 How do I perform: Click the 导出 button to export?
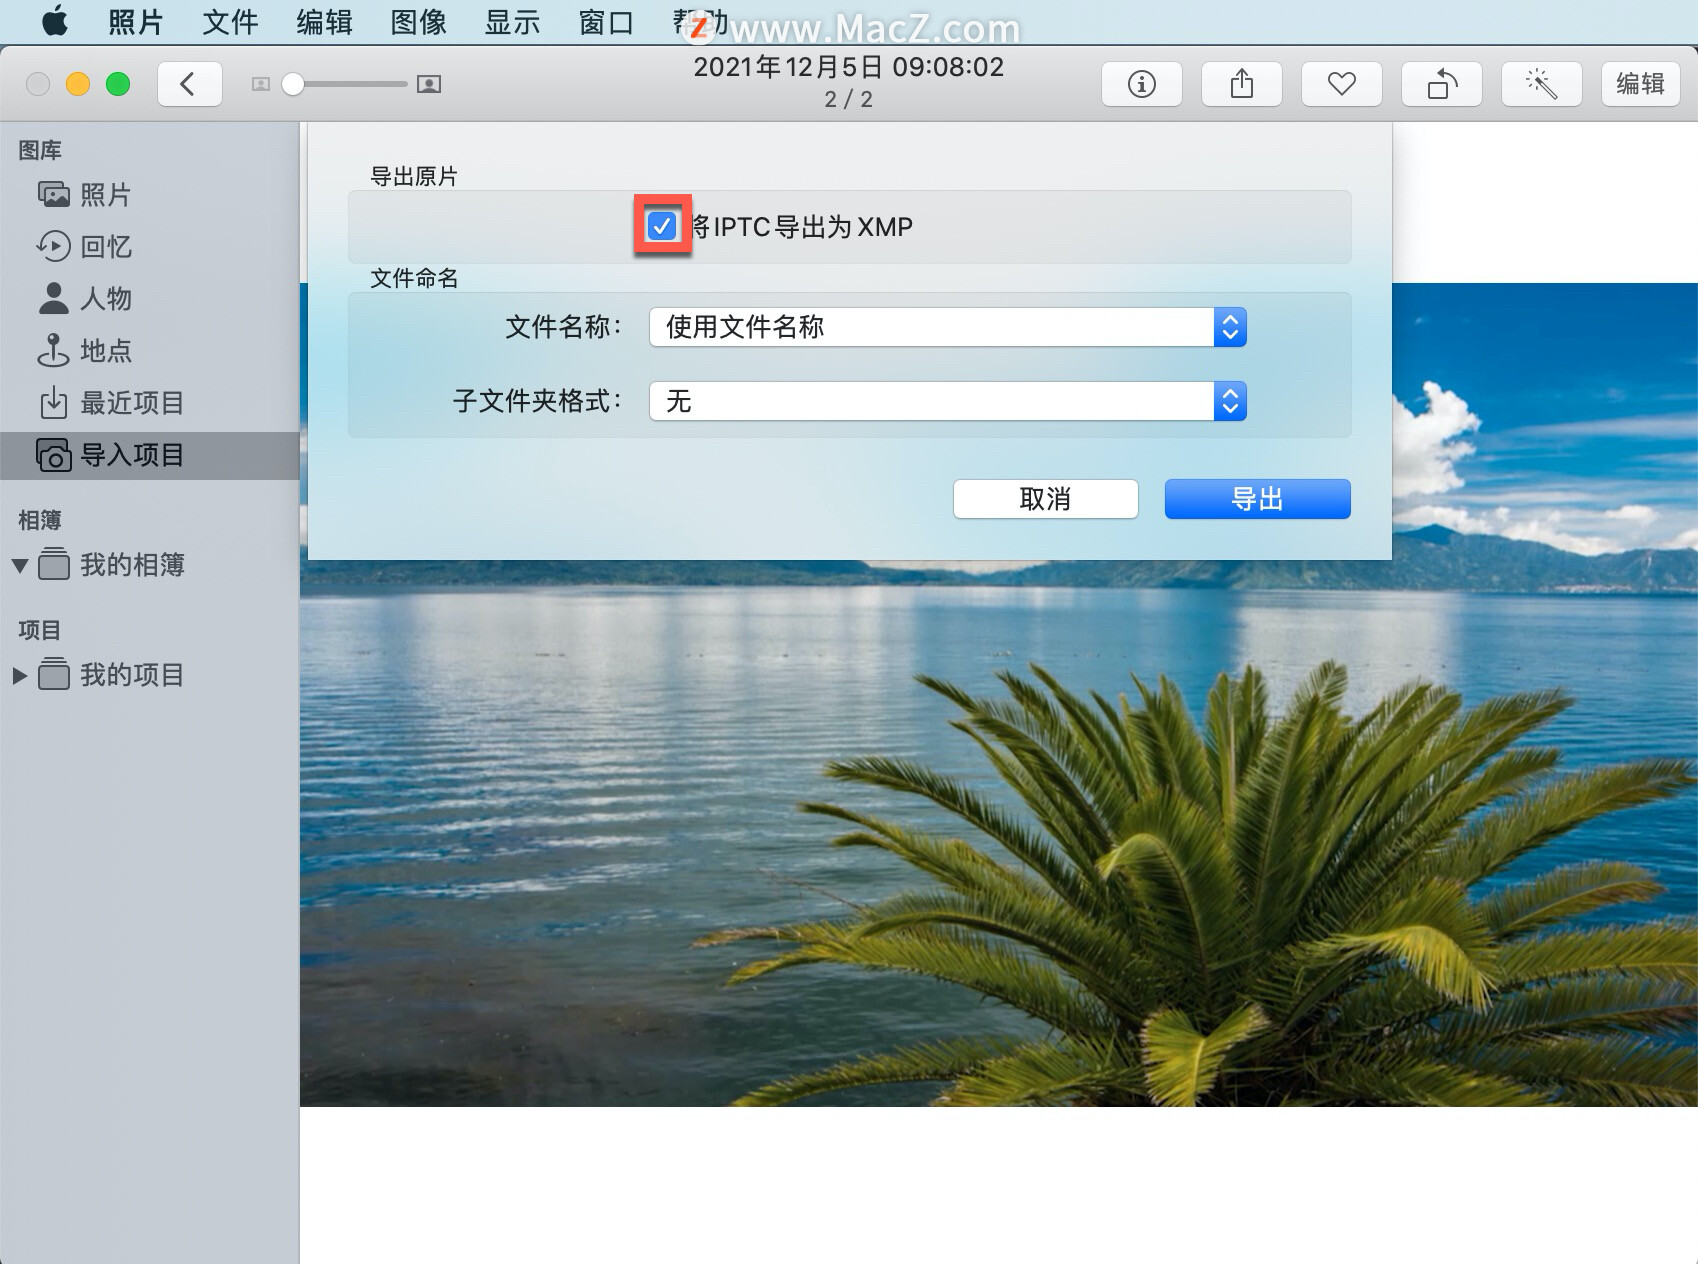tap(1257, 498)
